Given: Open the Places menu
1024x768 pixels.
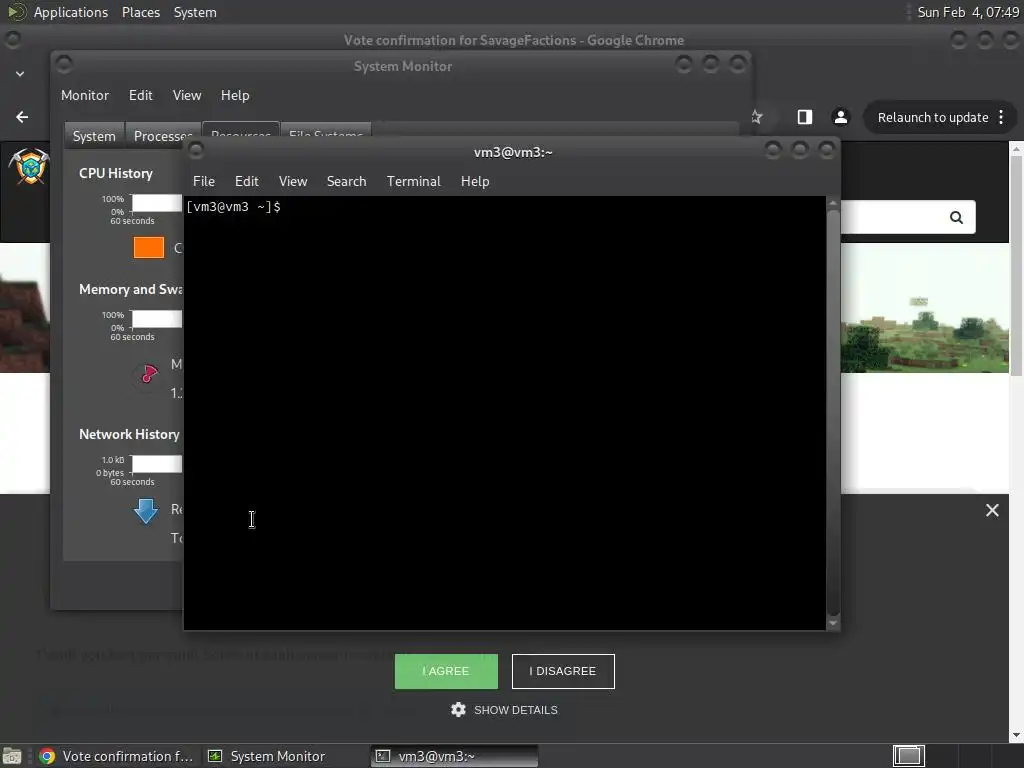Looking at the screenshot, I should click(x=140, y=12).
